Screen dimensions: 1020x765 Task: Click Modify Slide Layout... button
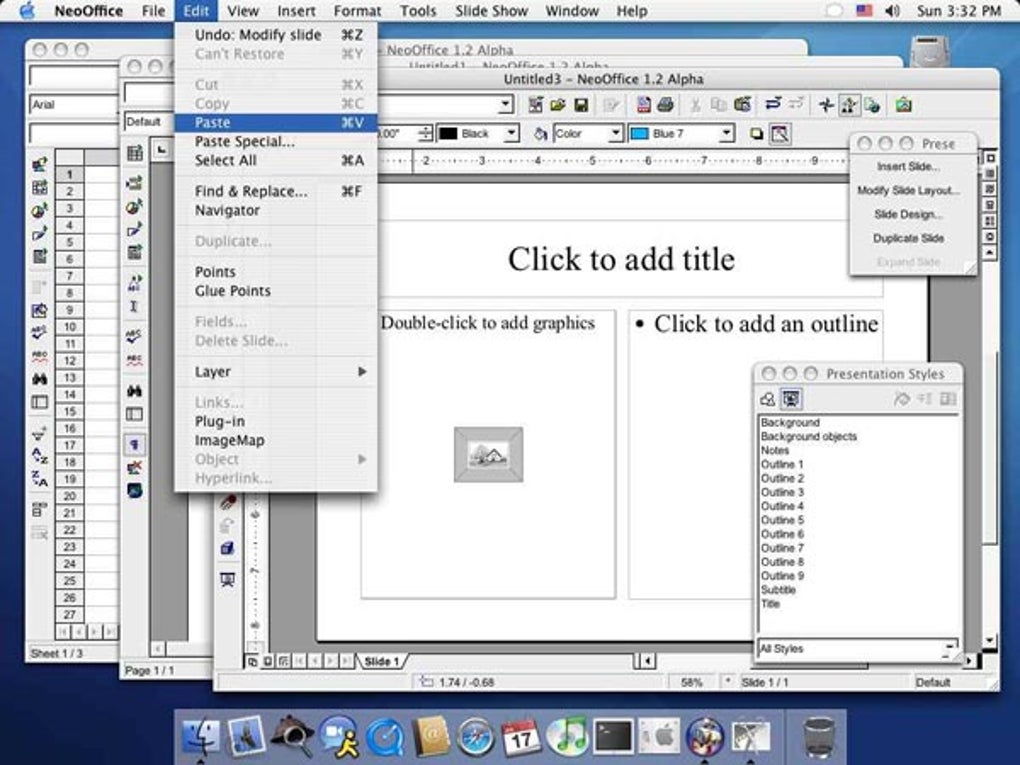tap(908, 190)
